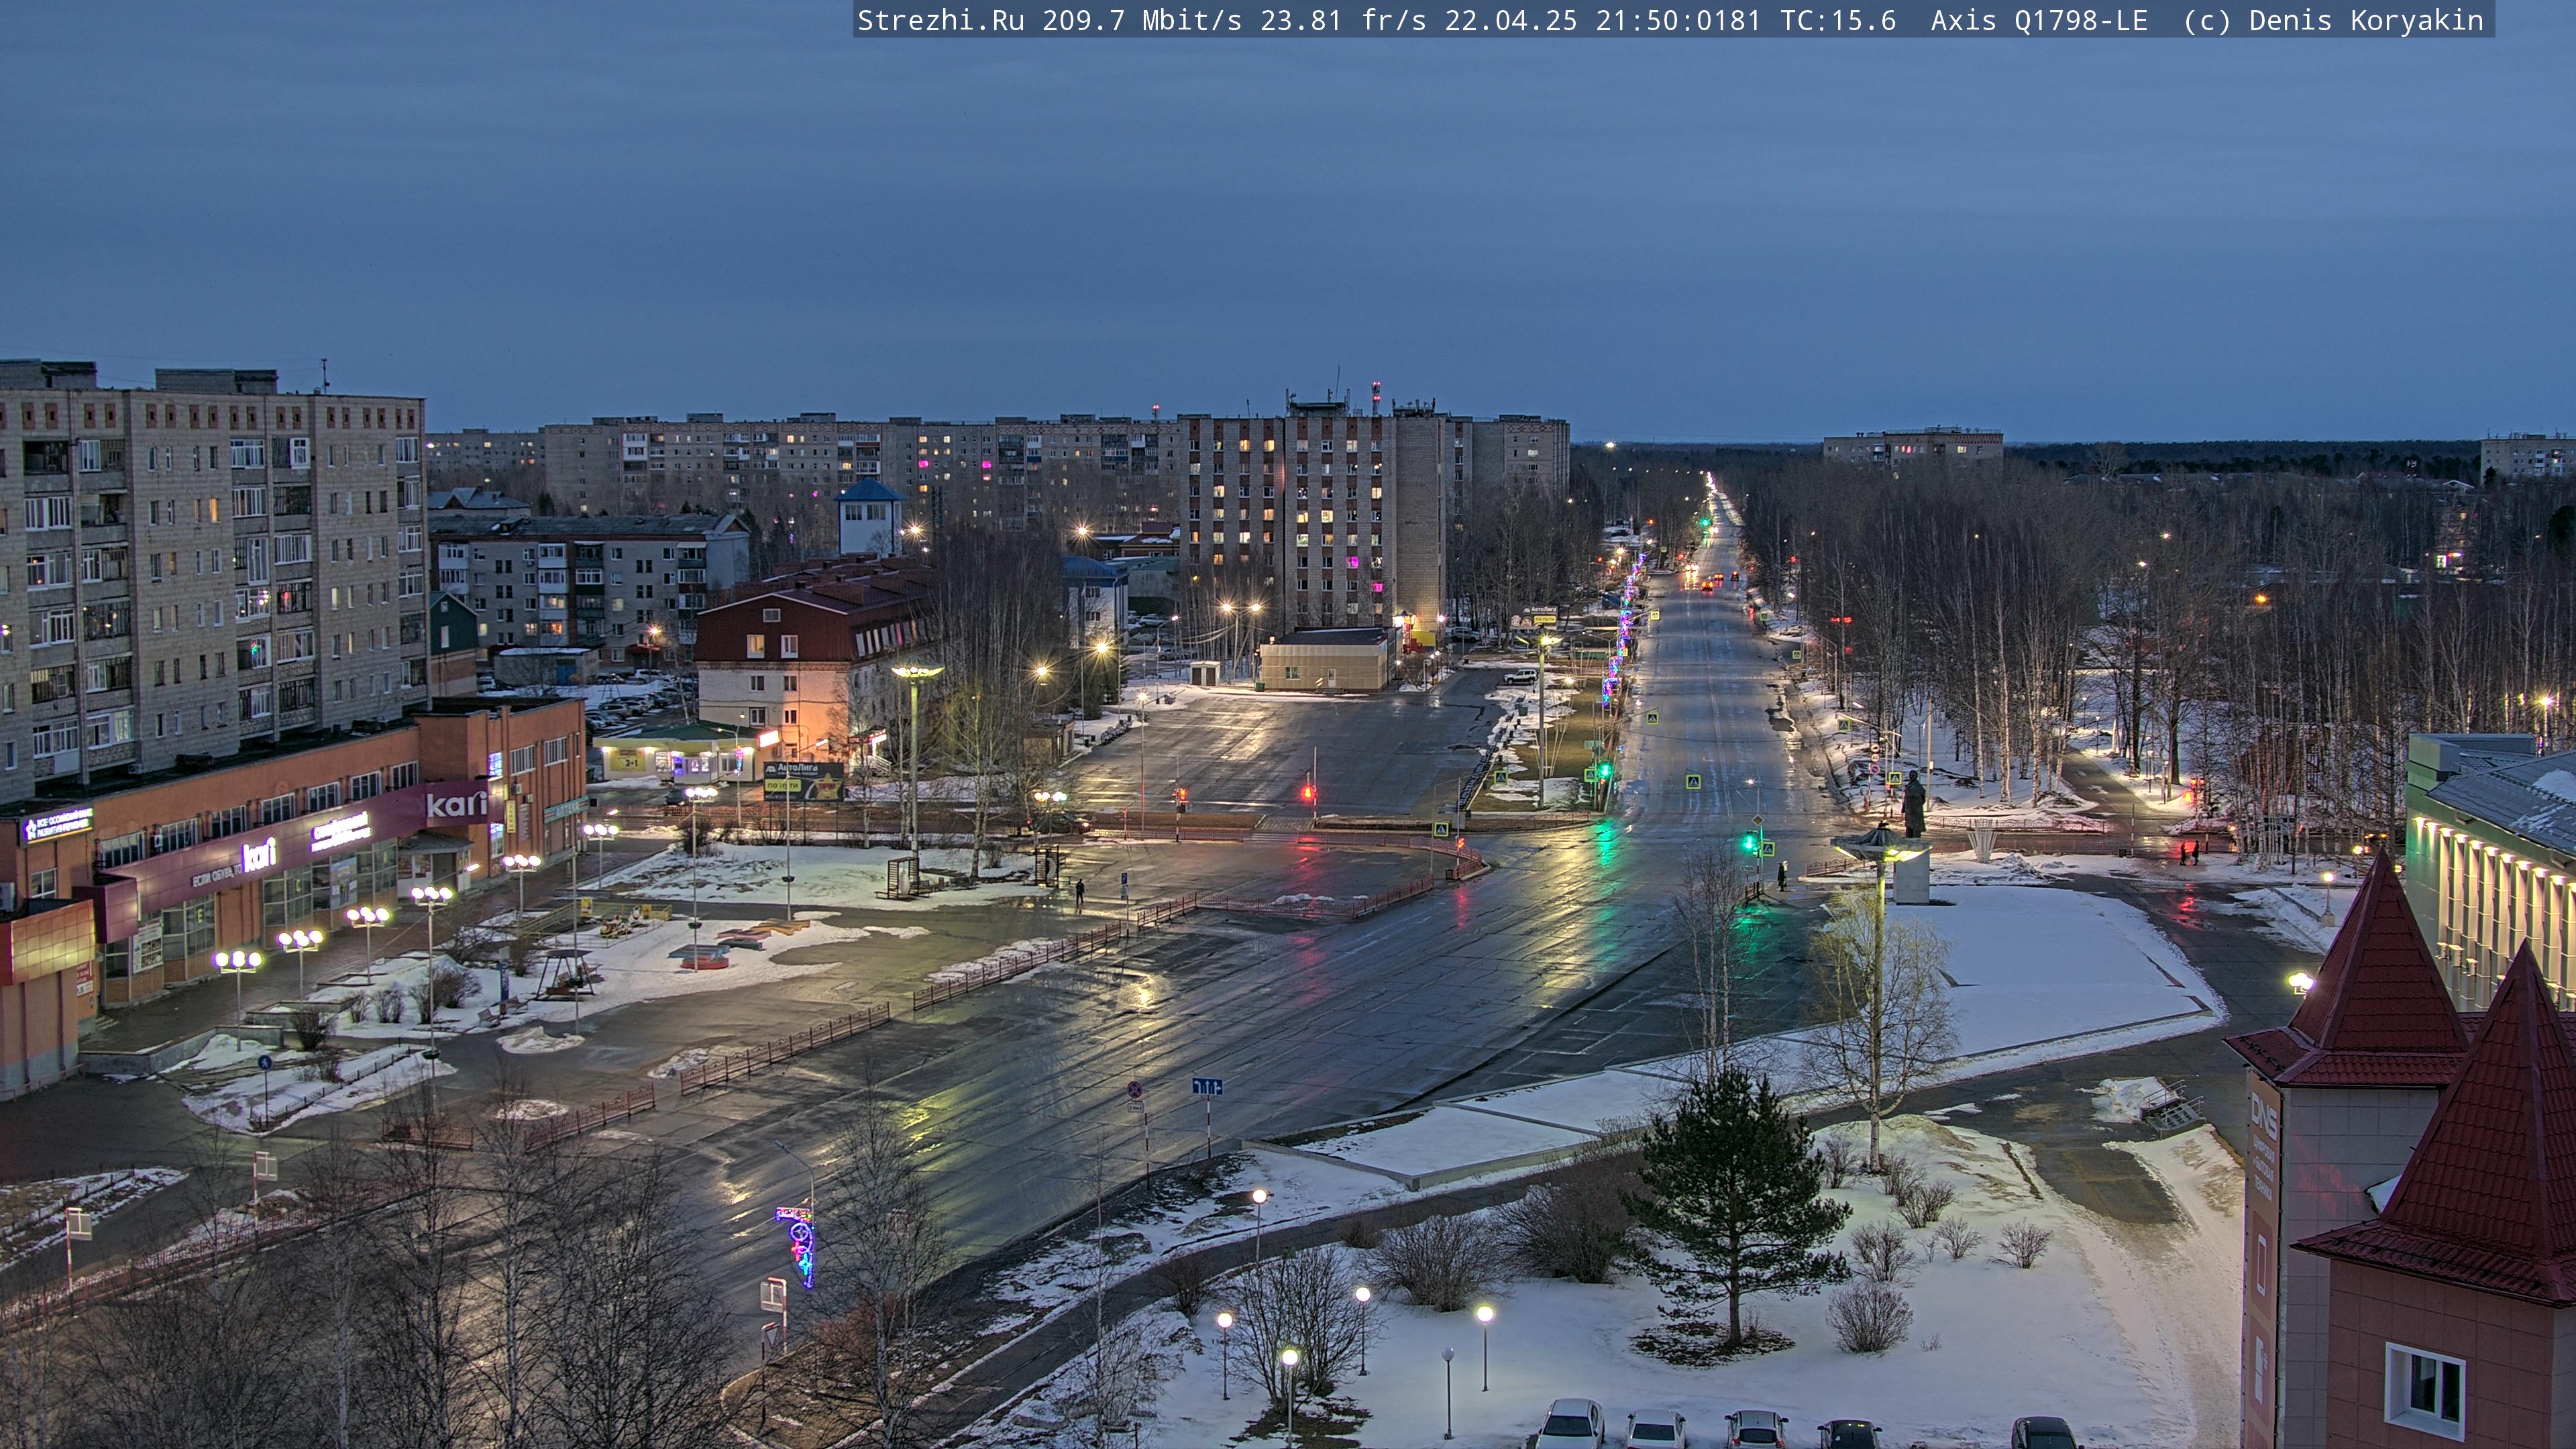Select the "(c) Denis Koryakin" copyright text
The width and height of the screenshot is (2576, 1449).
click(2333, 21)
